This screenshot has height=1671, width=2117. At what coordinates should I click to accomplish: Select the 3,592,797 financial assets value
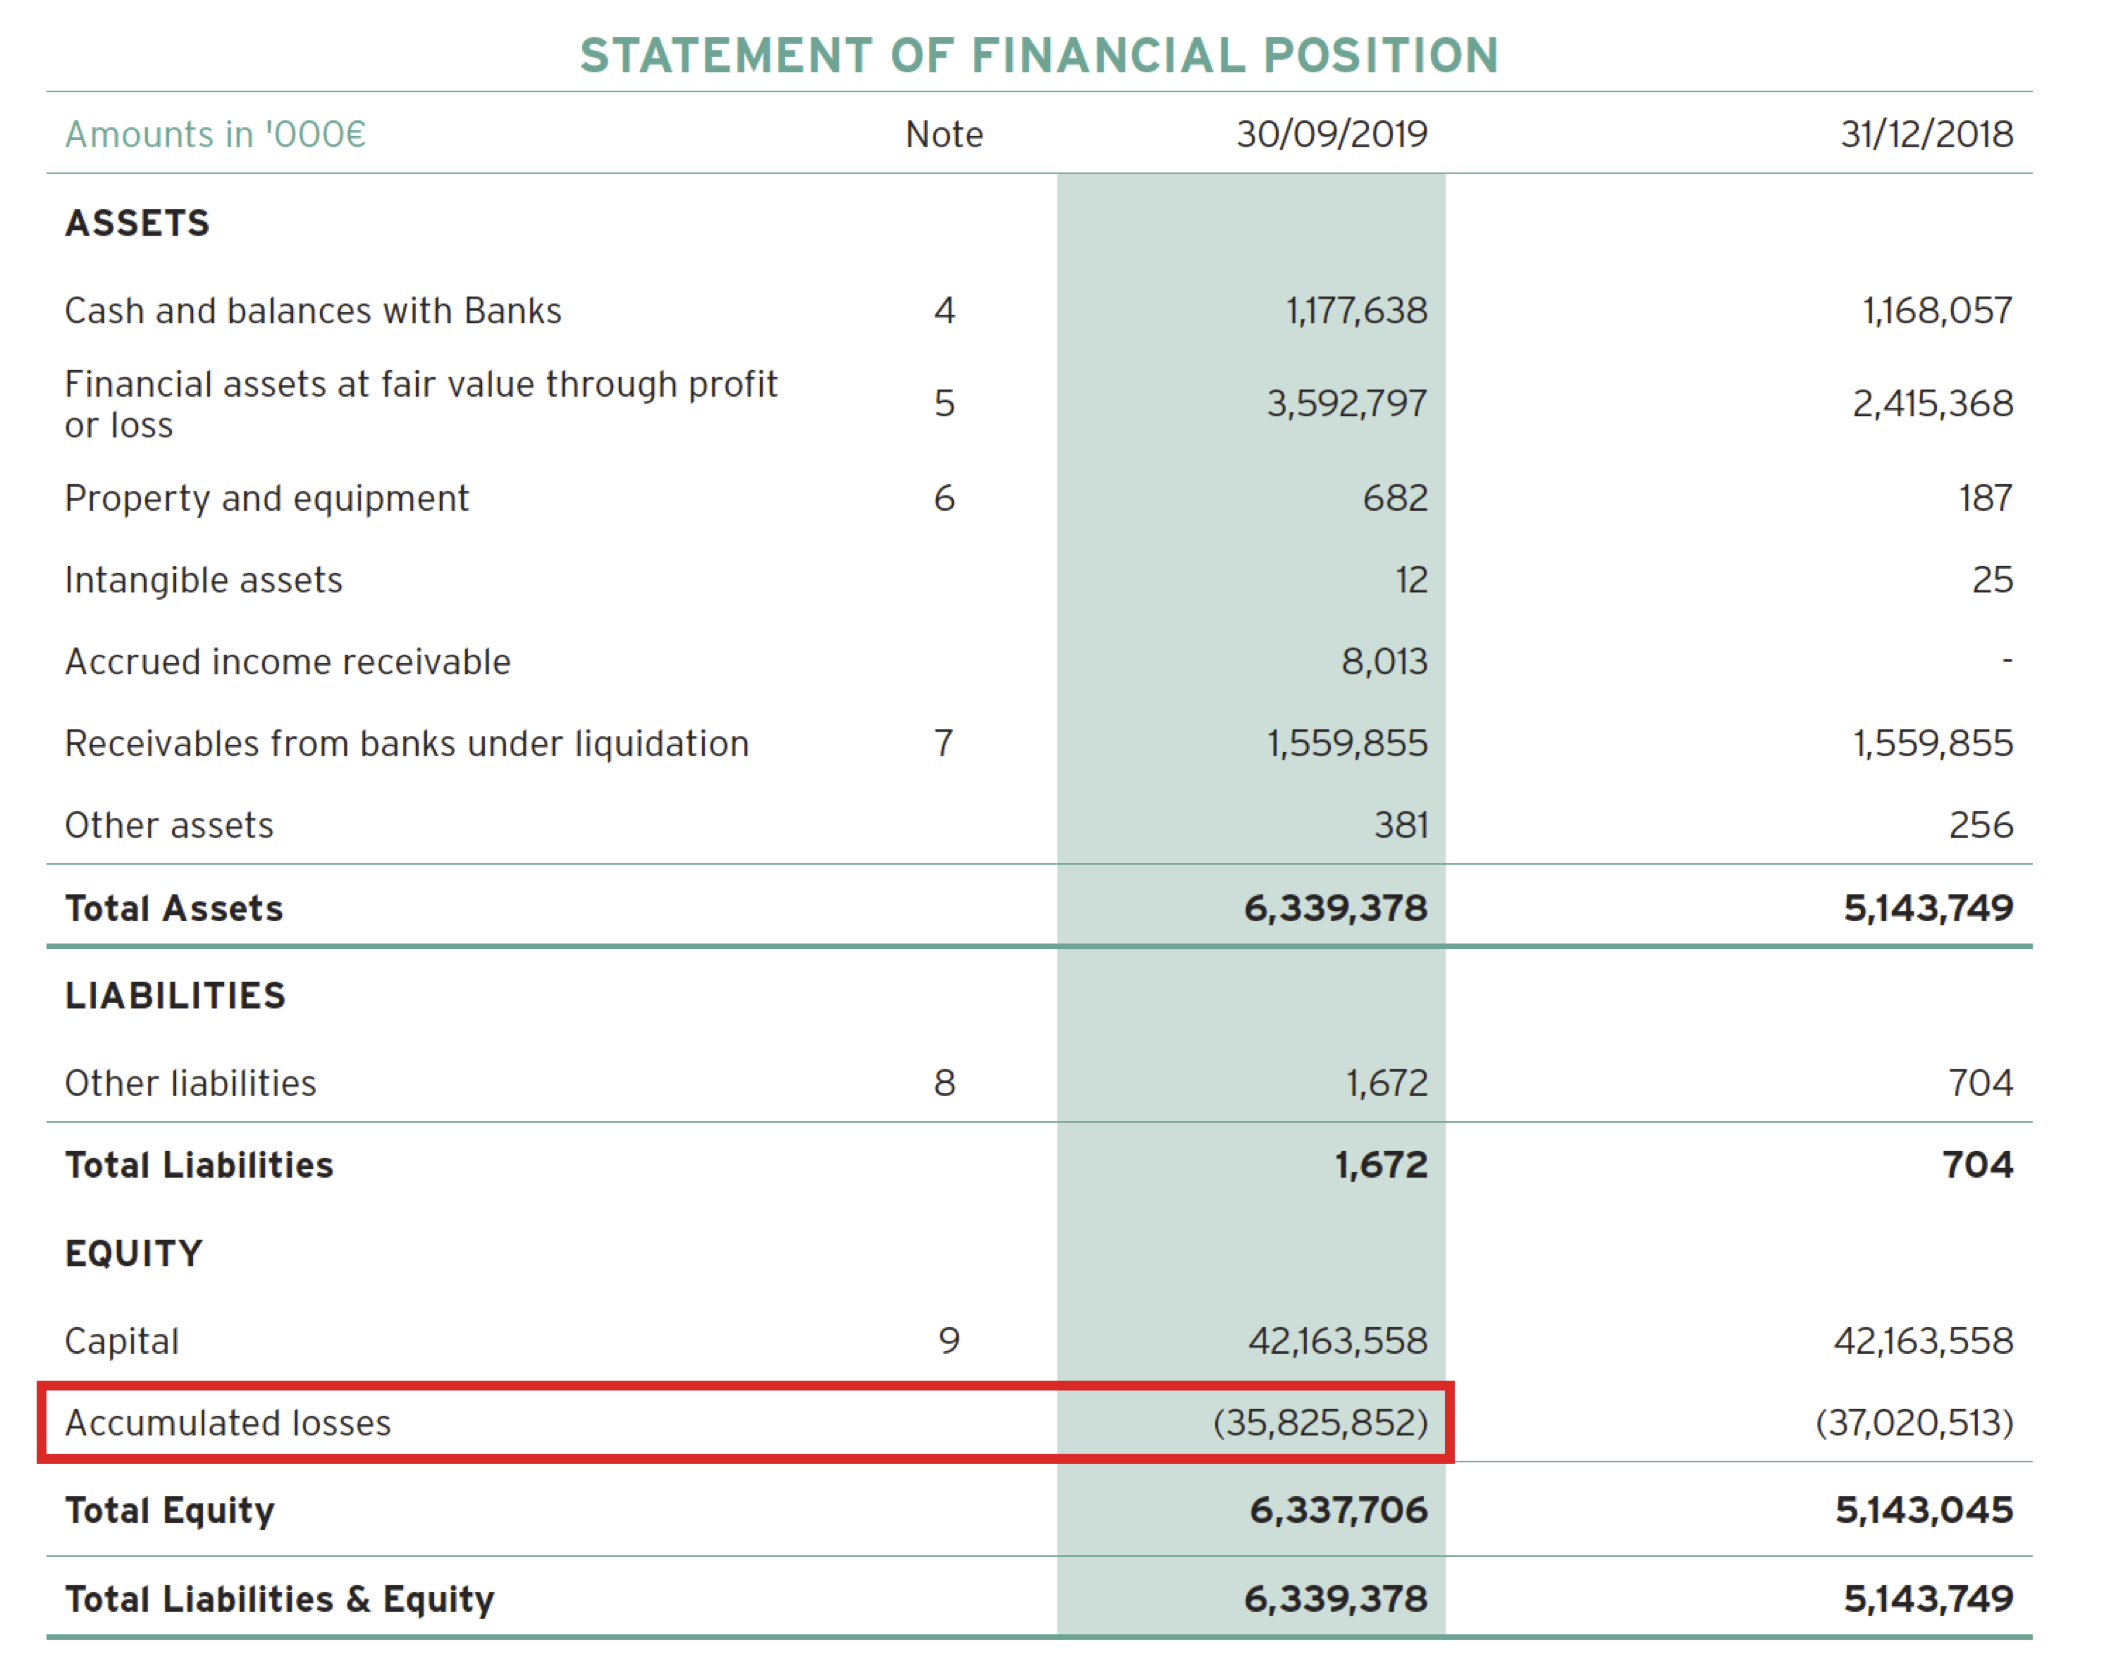pyautogui.click(x=1346, y=403)
